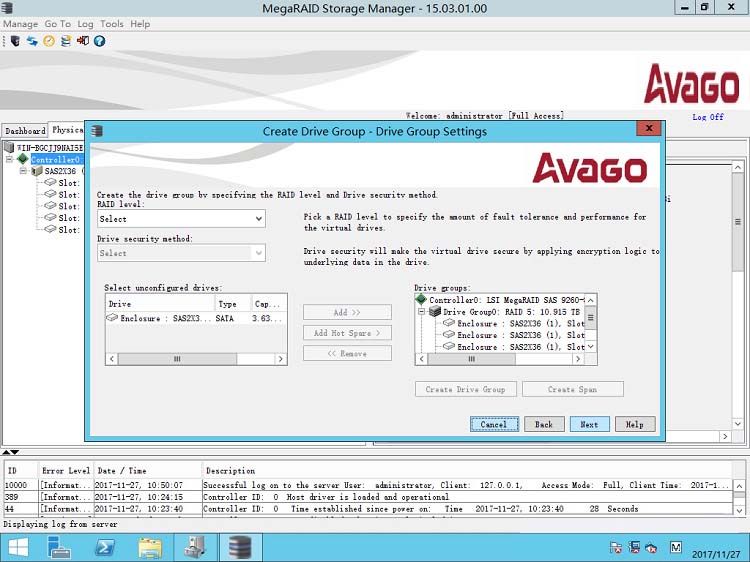The image size is (750, 562).
Task: Click the Drive groups vertical scroll down arrow
Action: pyautogui.click(x=591, y=347)
